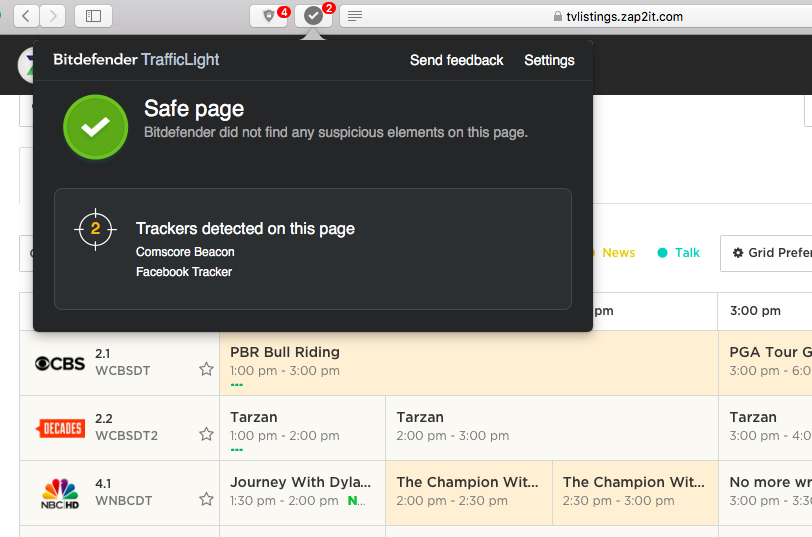The width and height of the screenshot is (812, 537).
Task: Select Comscore Beacon tracker entry
Action: pos(185,252)
